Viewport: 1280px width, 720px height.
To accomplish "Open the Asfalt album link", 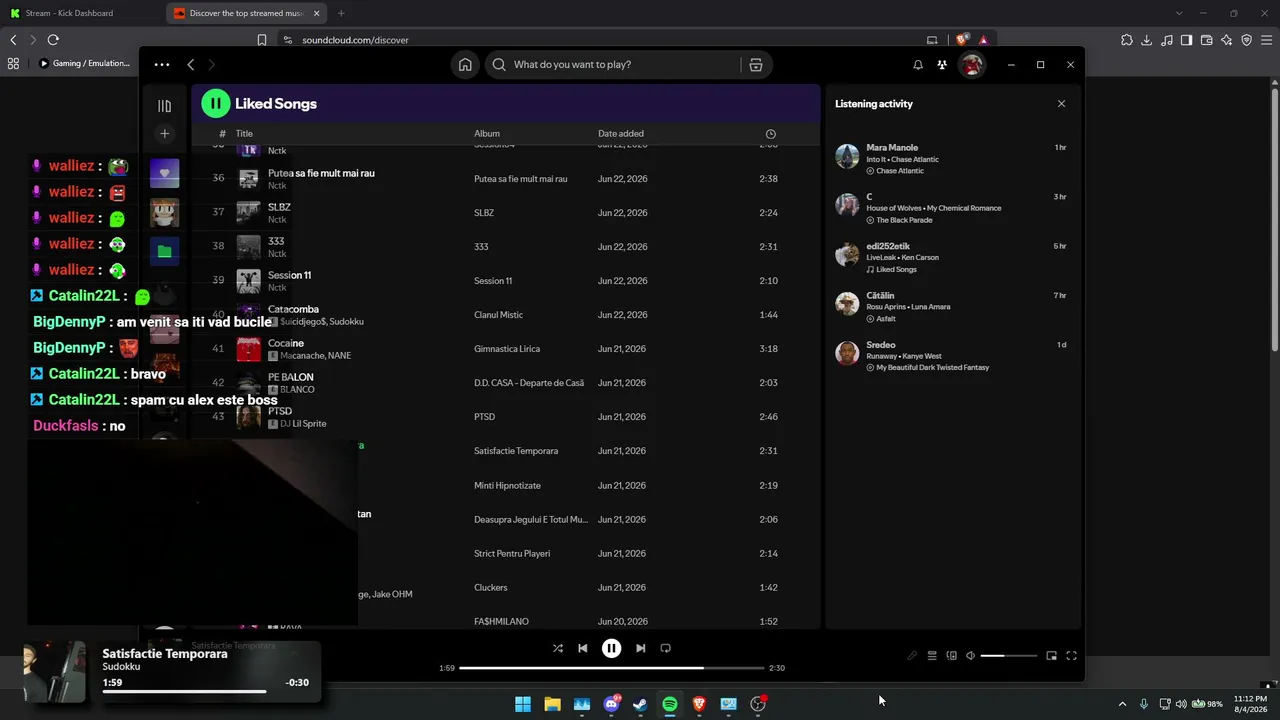I will (886, 319).
